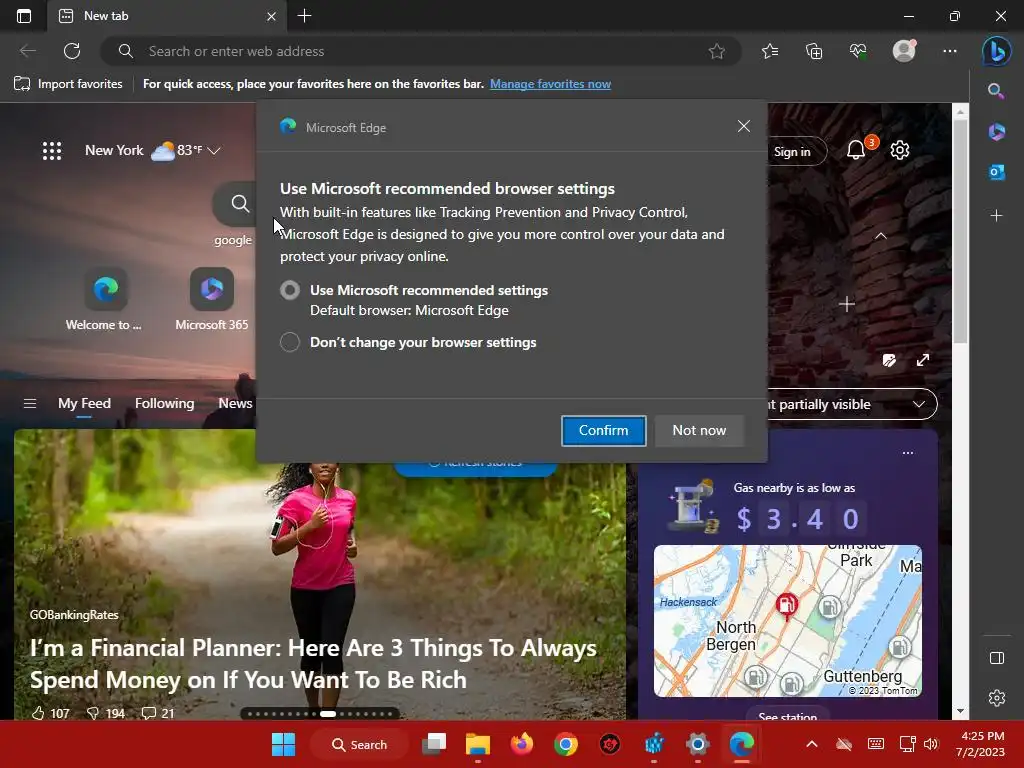Select Don't change your browser settings option
Viewport: 1024px width, 768px height.
[x=290, y=342]
